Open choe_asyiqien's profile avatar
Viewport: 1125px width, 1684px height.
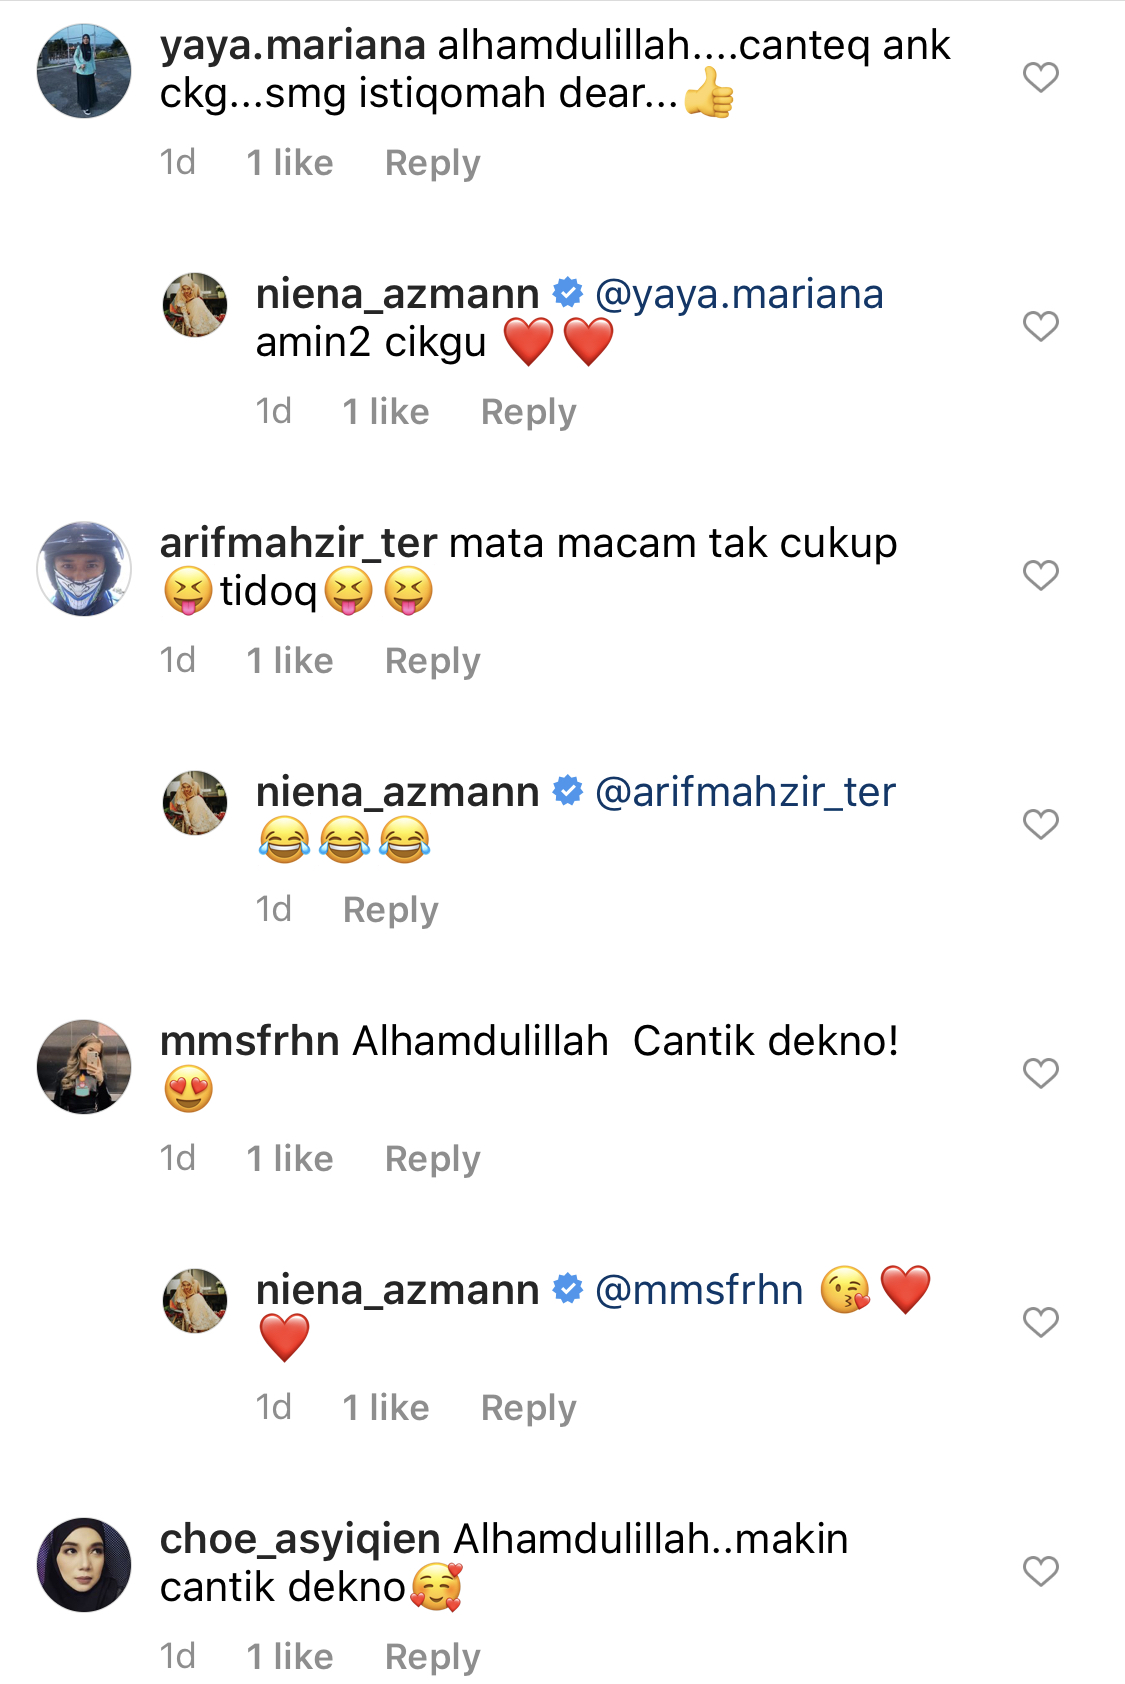[84, 1565]
